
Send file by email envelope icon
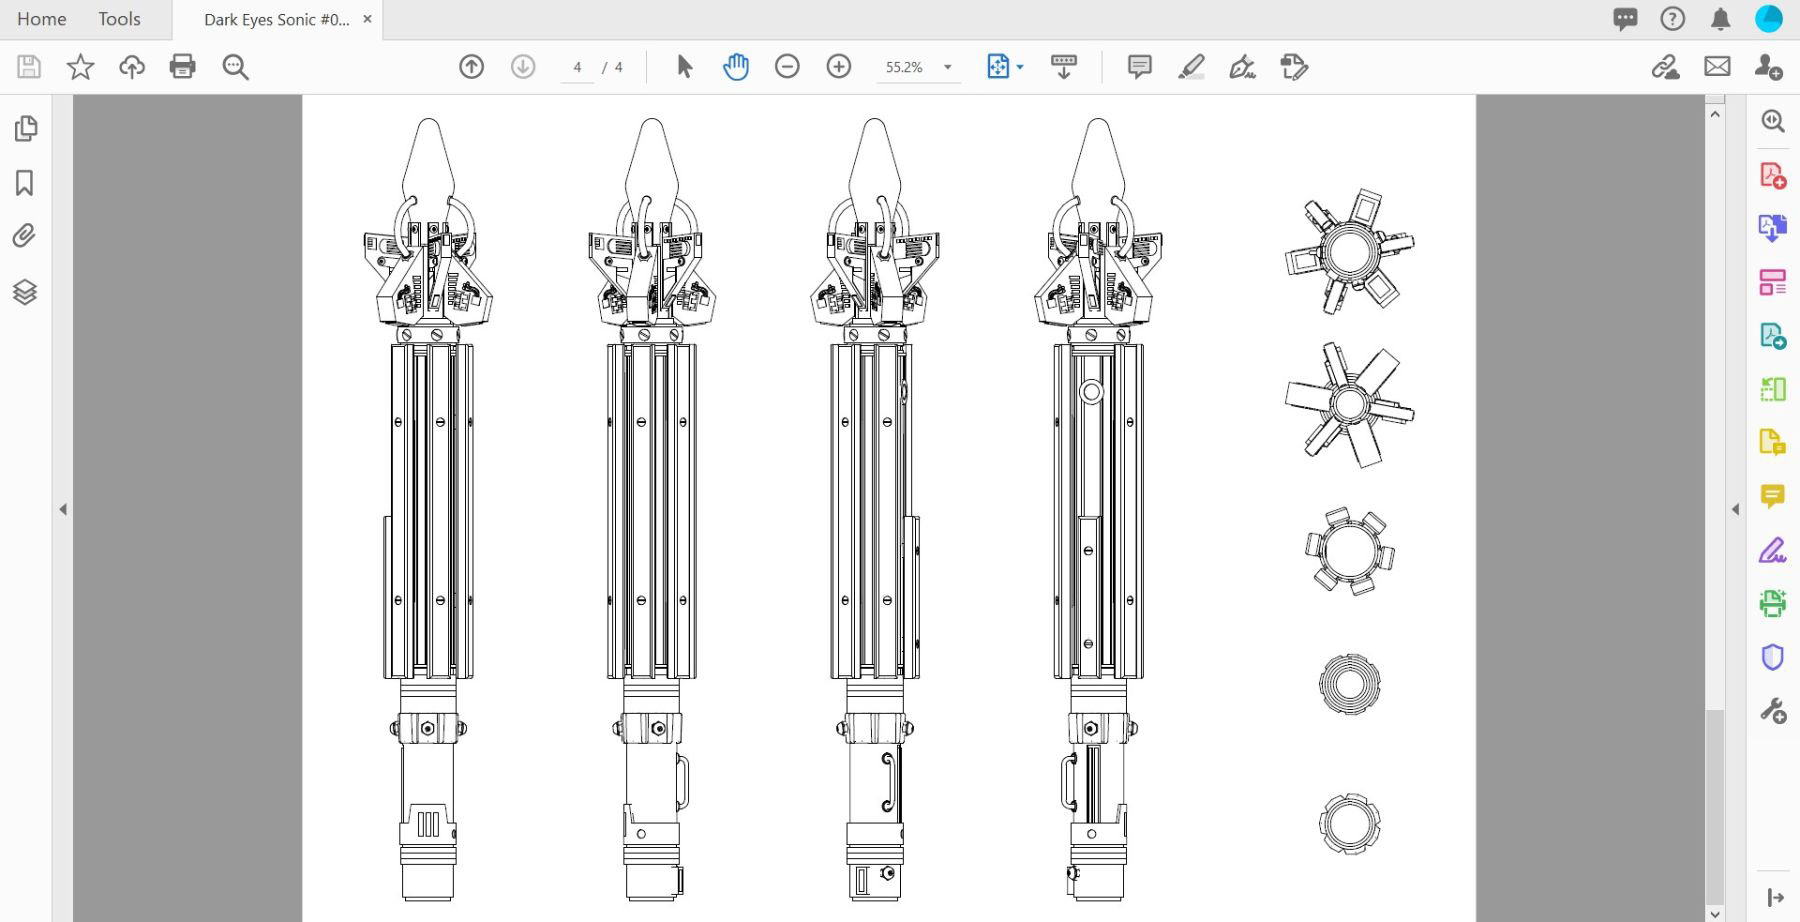click(x=1717, y=67)
